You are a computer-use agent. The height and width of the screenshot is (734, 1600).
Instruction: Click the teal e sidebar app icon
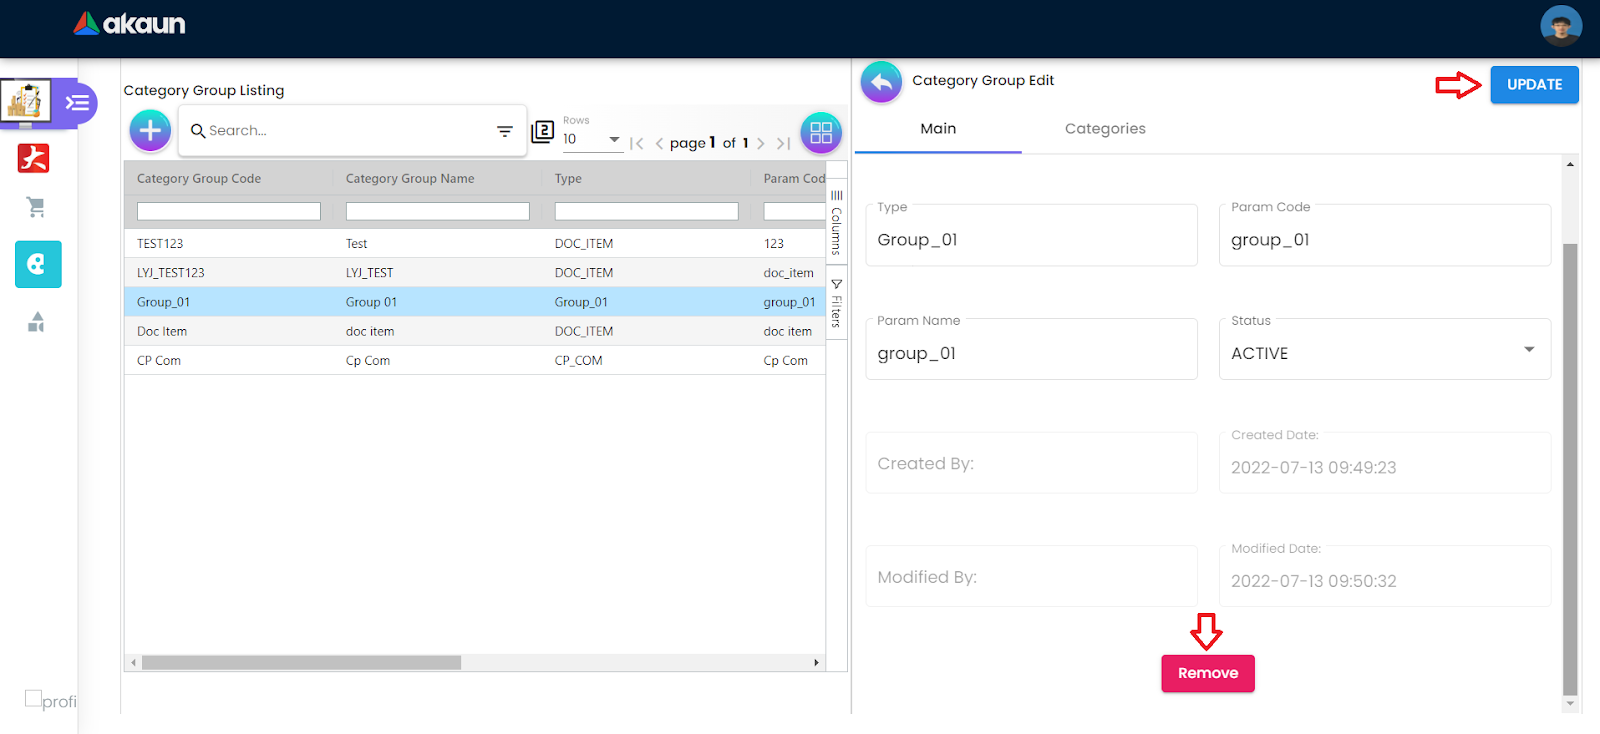38,264
